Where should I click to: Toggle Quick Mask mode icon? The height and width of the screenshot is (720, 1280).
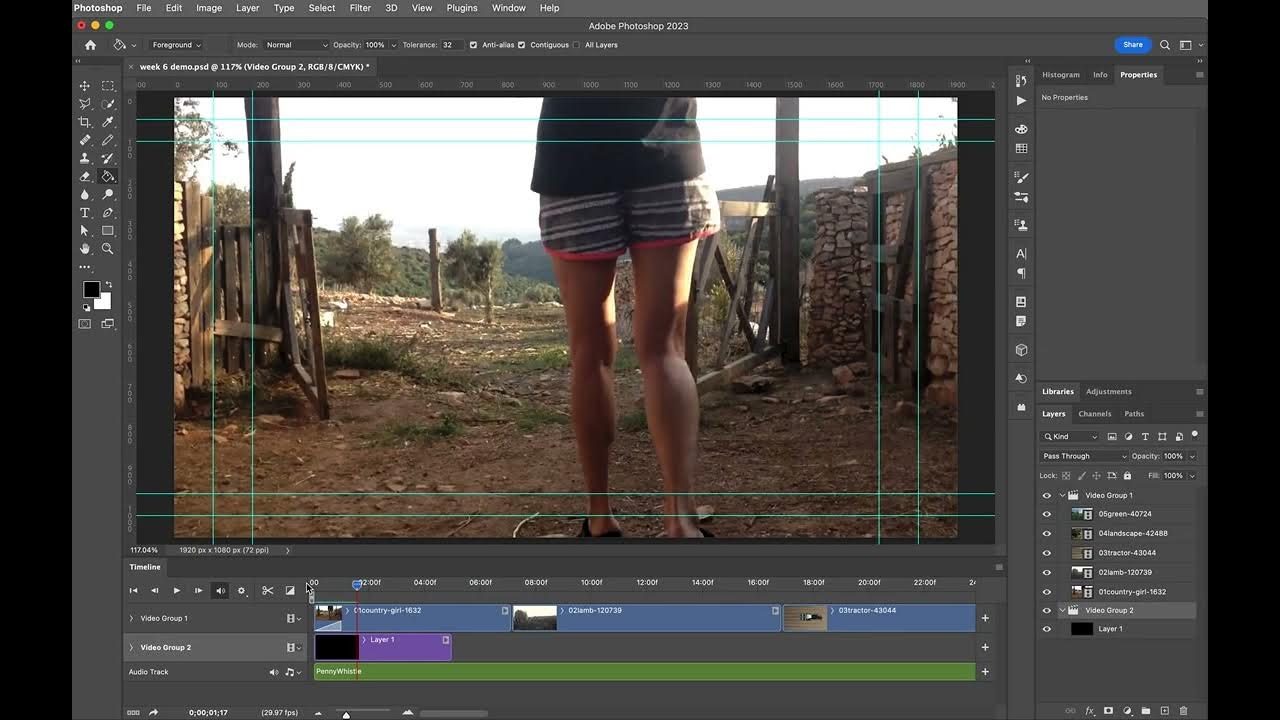click(x=85, y=324)
